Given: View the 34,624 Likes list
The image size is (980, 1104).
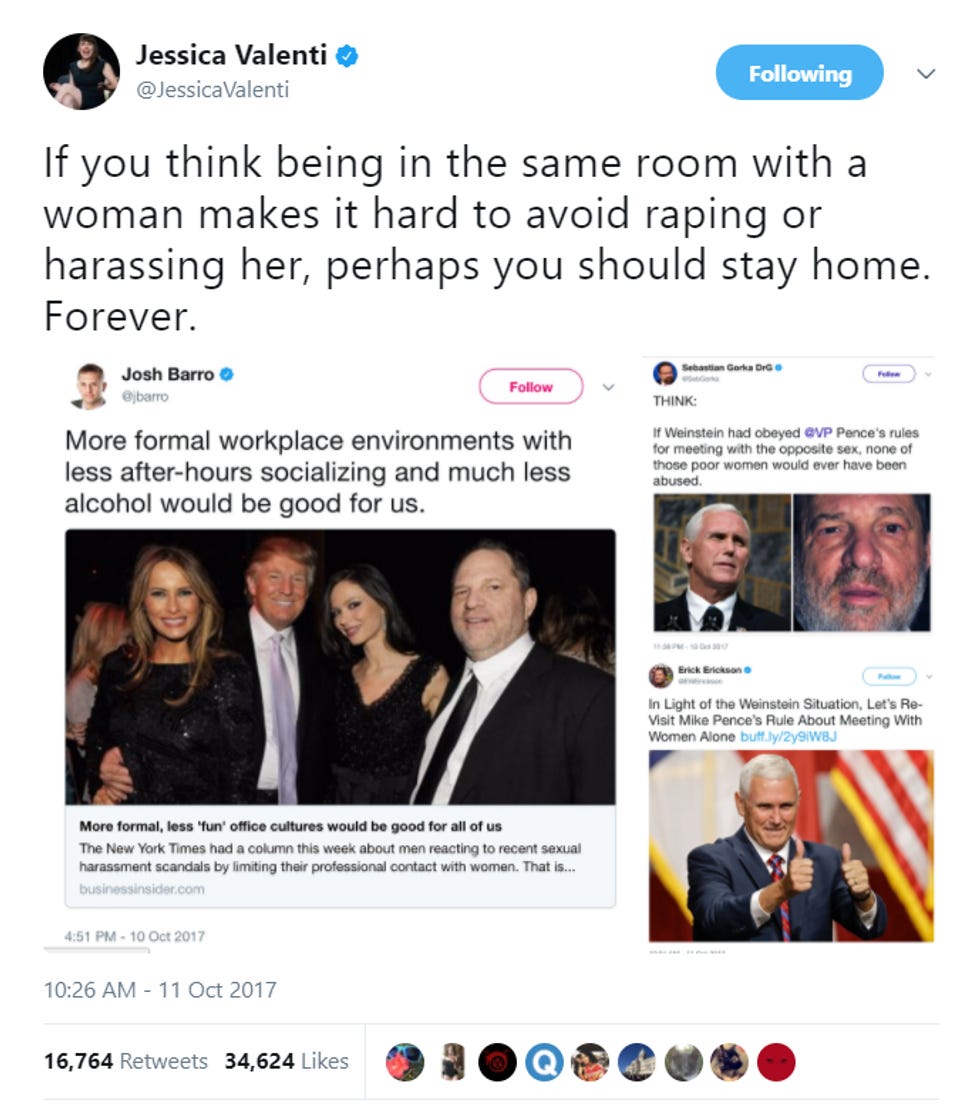Looking at the screenshot, I should [x=287, y=1061].
